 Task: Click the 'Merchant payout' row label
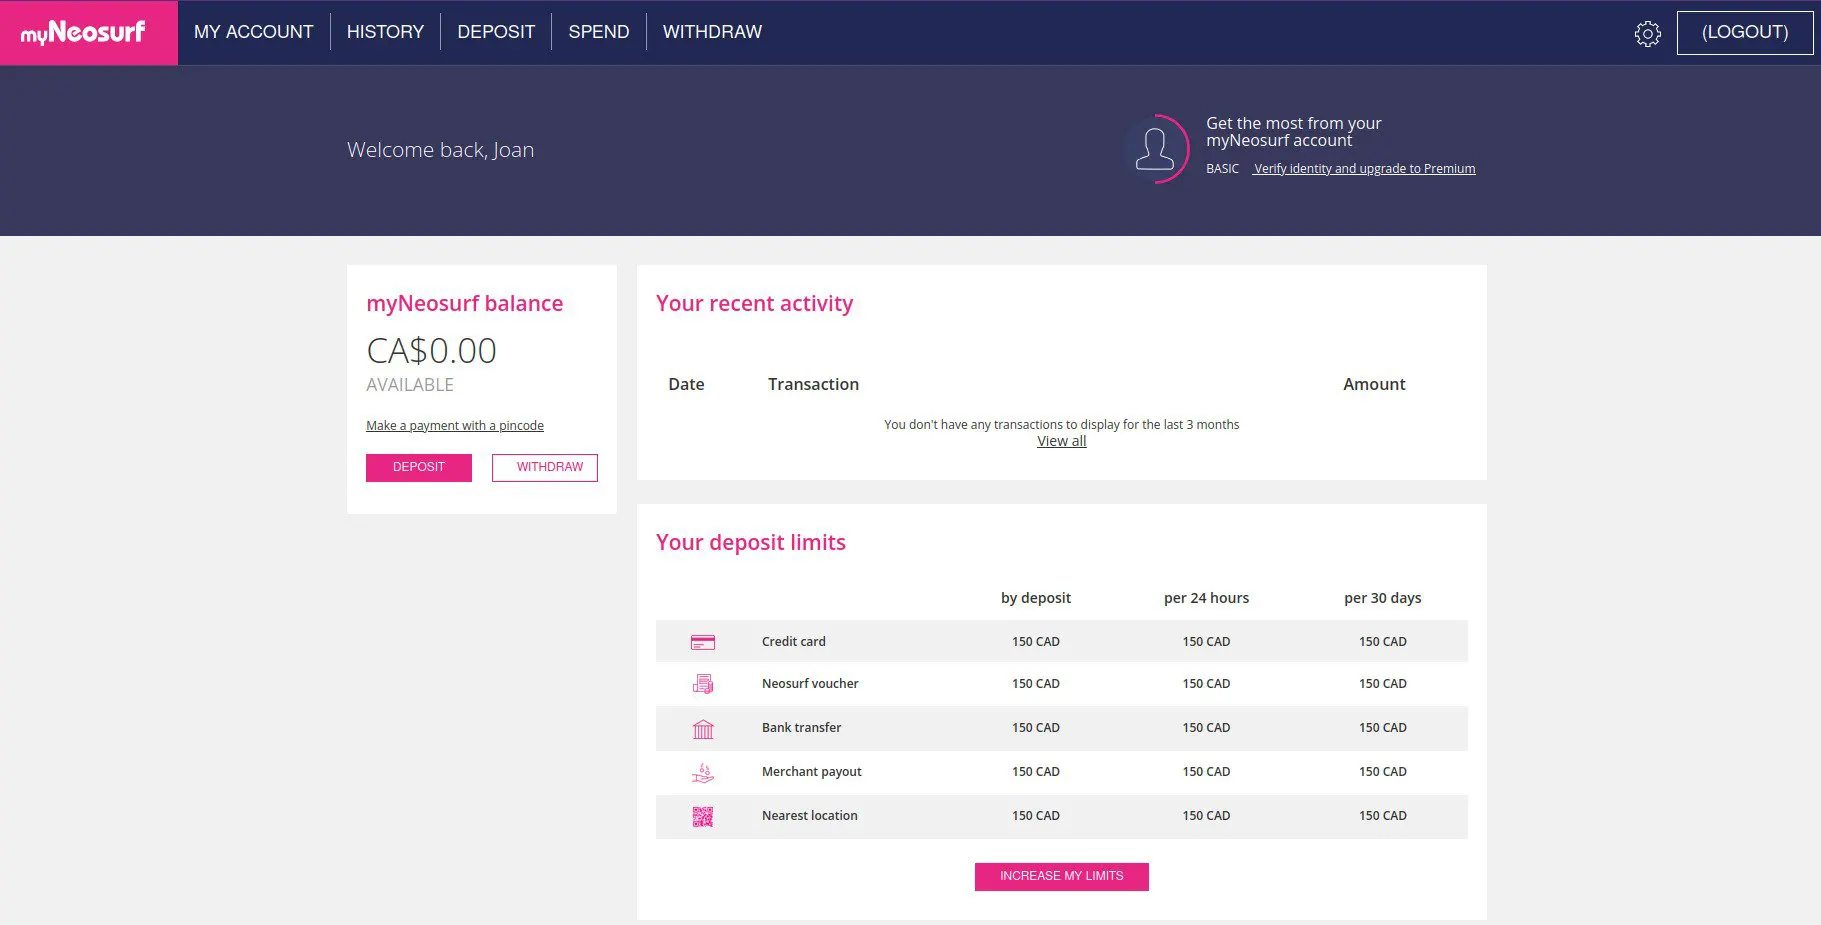click(811, 772)
